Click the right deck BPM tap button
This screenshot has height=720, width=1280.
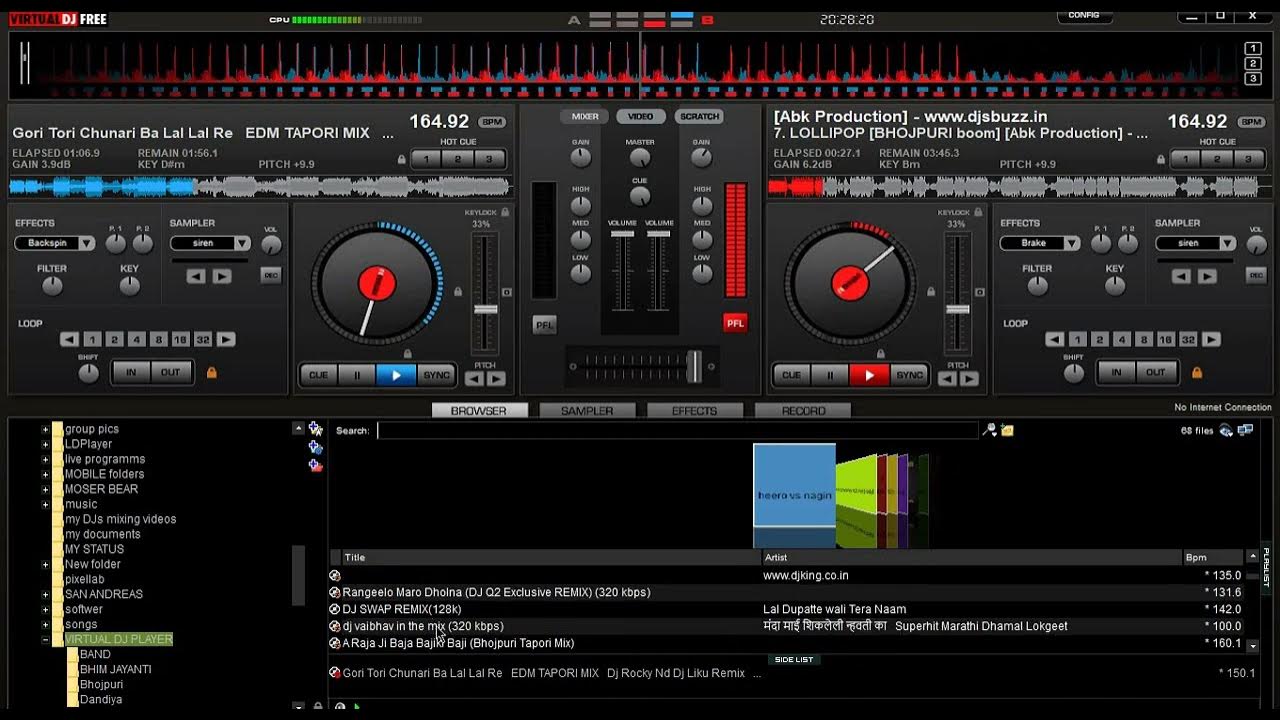point(1252,122)
